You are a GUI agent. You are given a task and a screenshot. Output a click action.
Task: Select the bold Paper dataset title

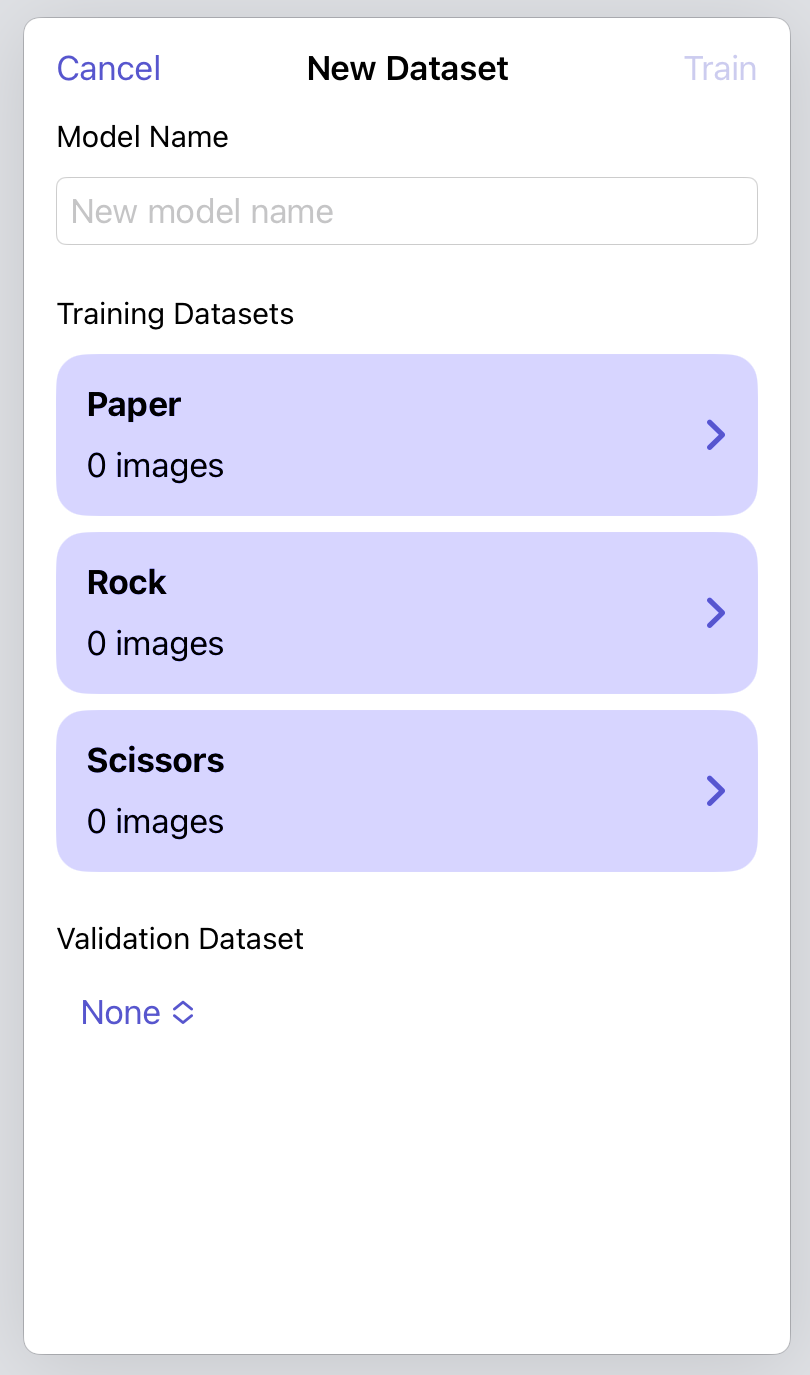point(134,405)
